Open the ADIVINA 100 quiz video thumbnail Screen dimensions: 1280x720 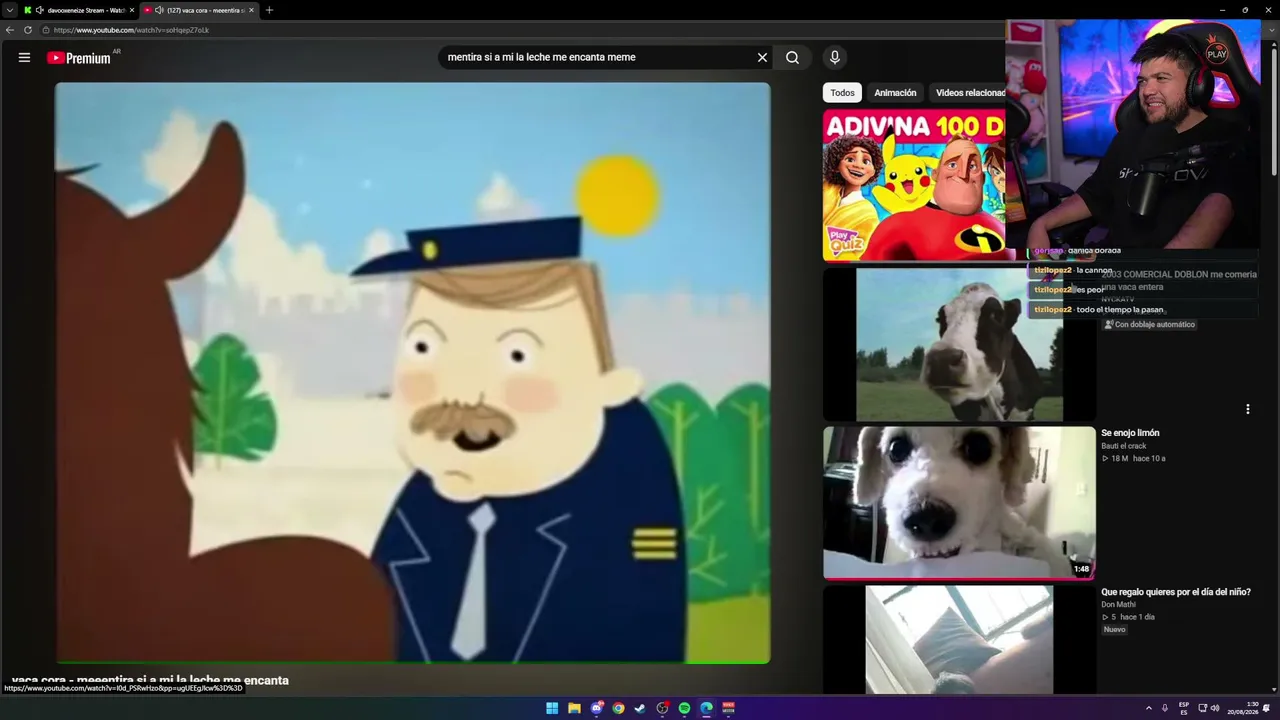(913, 185)
